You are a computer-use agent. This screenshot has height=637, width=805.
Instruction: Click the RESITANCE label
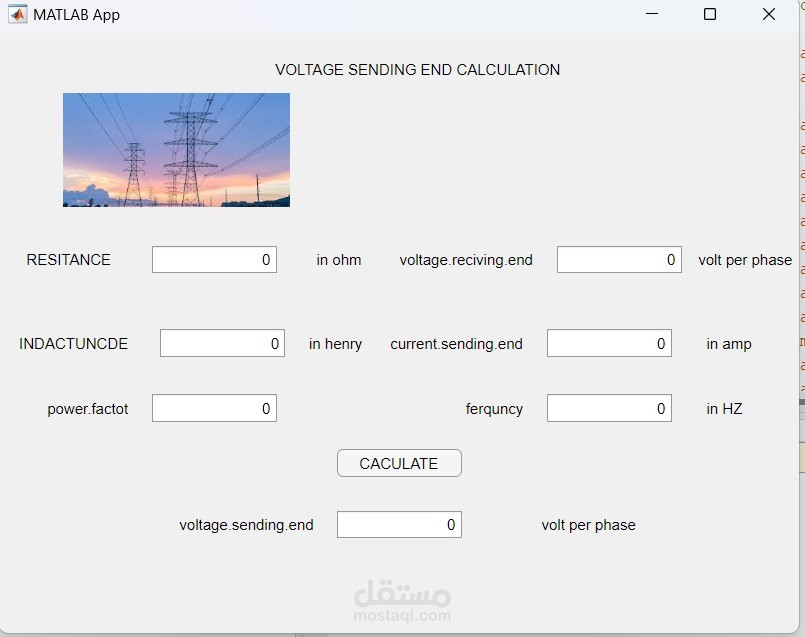pyautogui.click(x=68, y=260)
